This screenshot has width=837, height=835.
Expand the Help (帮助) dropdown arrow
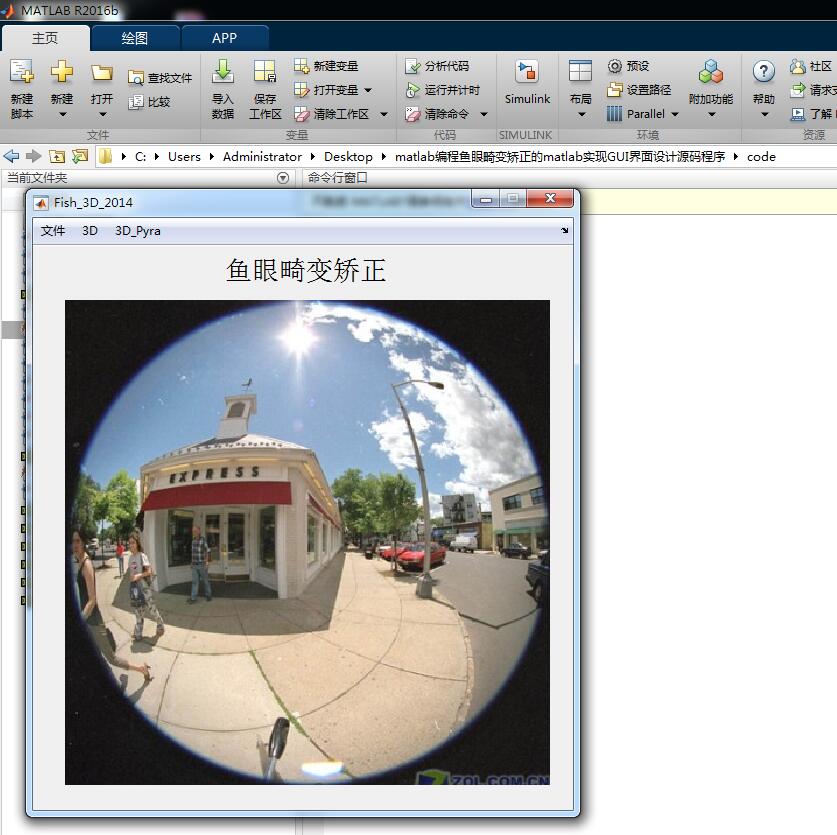[x=764, y=114]
